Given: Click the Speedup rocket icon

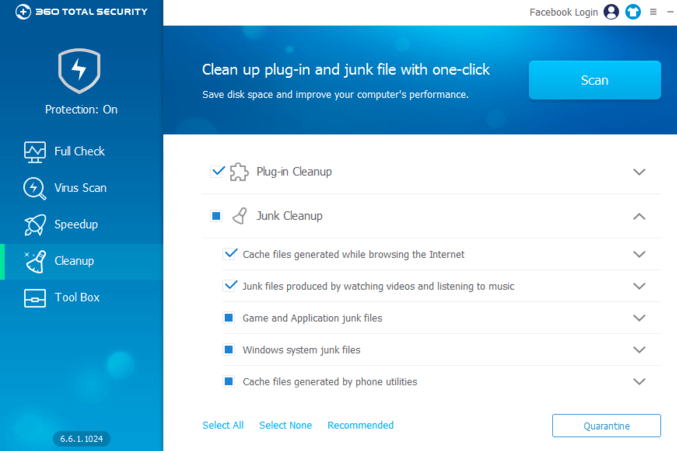Looking at the screenshot, I should [x=35, y=225].
